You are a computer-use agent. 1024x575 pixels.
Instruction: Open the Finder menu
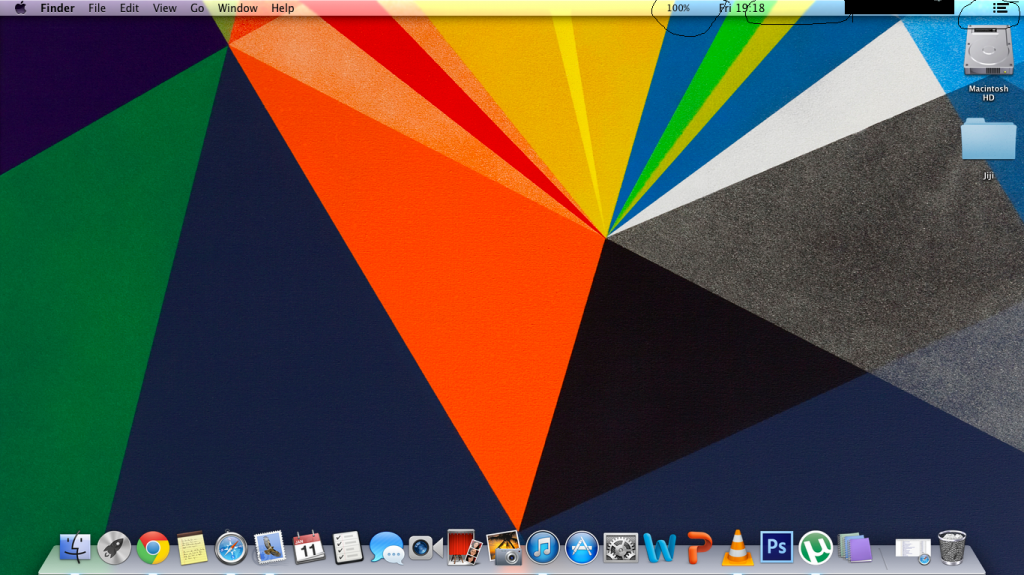click(x=57, y=8)
